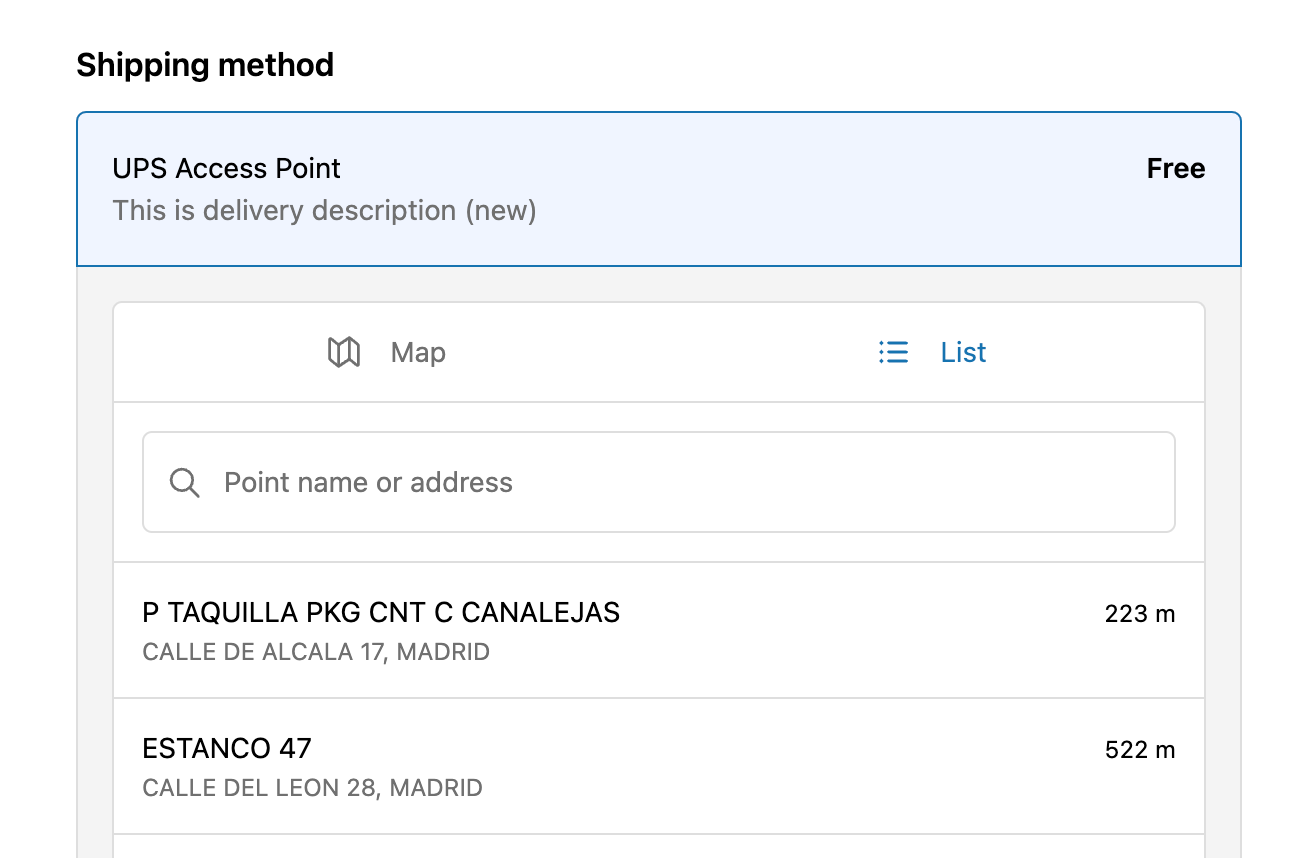Click the empty space right of the placeholder text
Screen dimensions: 1314x858
[840, 482]
